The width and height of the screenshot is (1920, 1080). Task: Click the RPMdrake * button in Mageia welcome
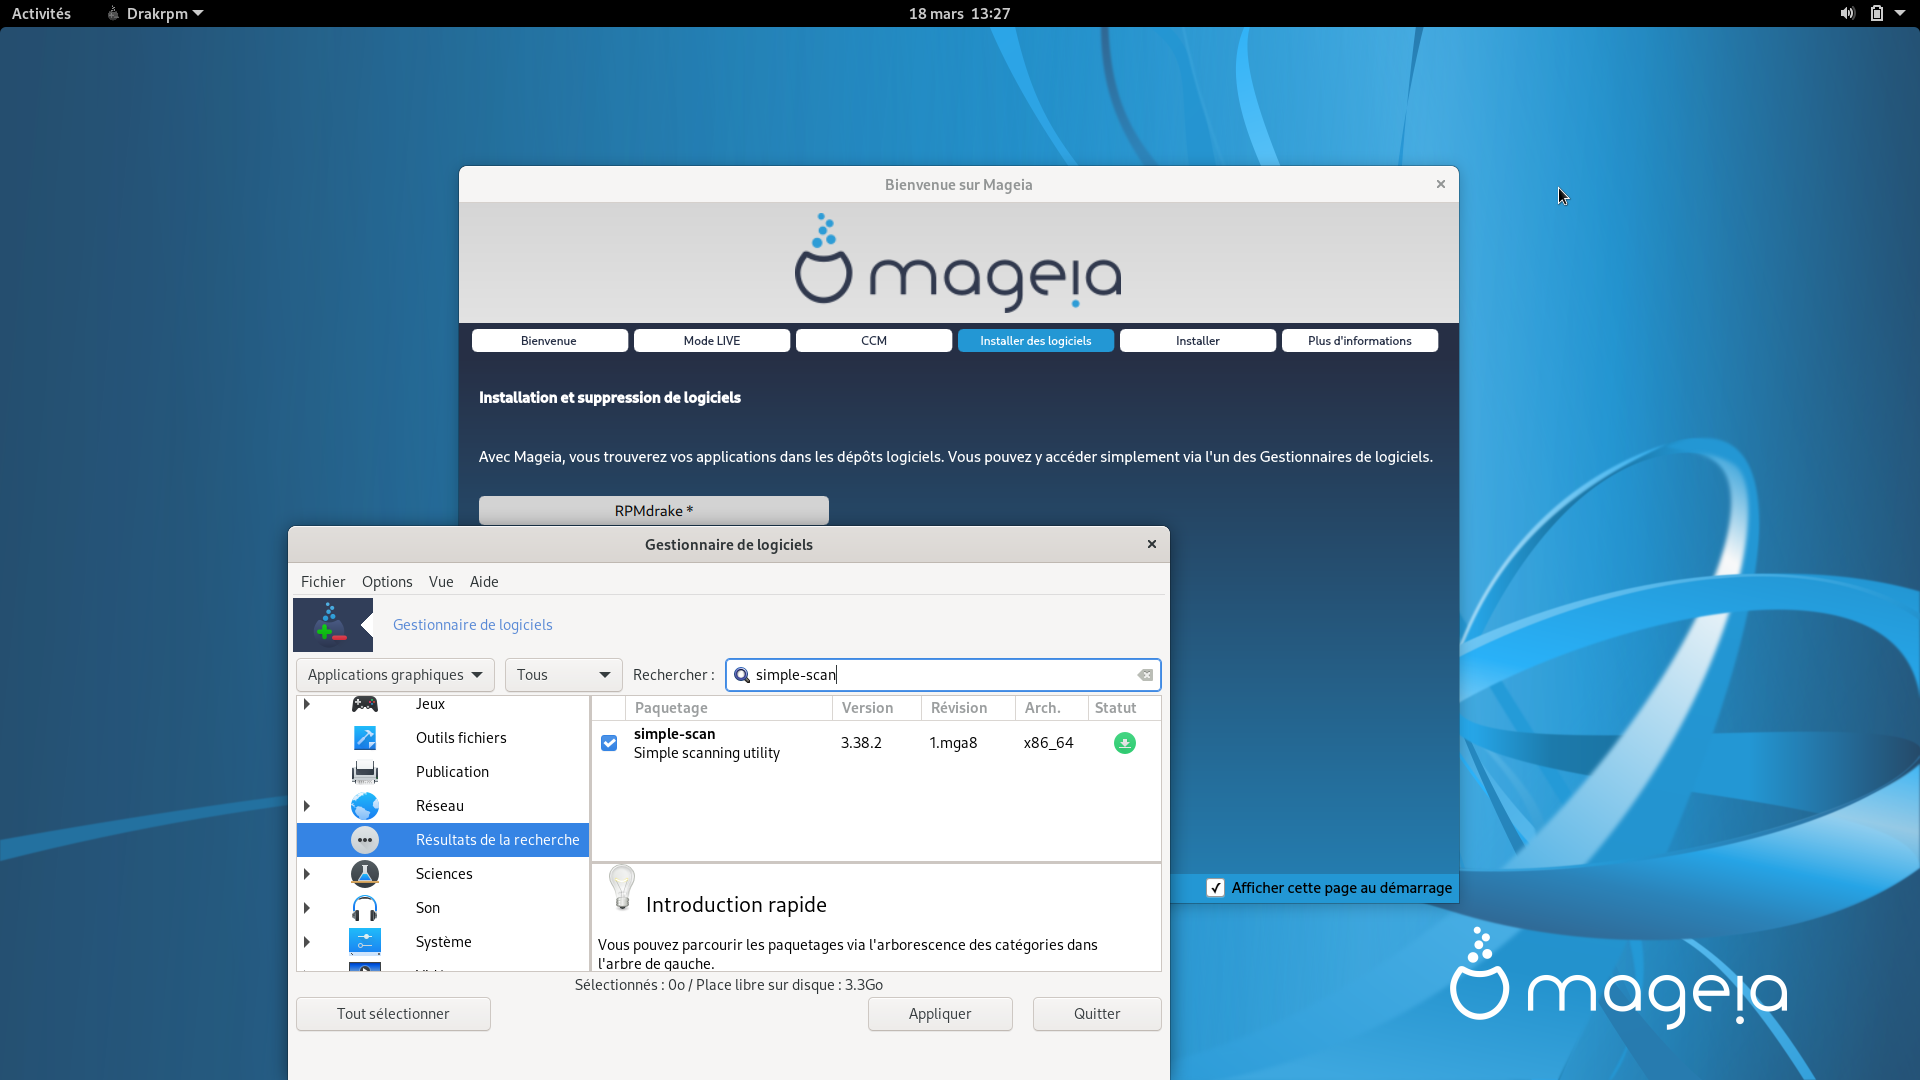coord(654,510)
